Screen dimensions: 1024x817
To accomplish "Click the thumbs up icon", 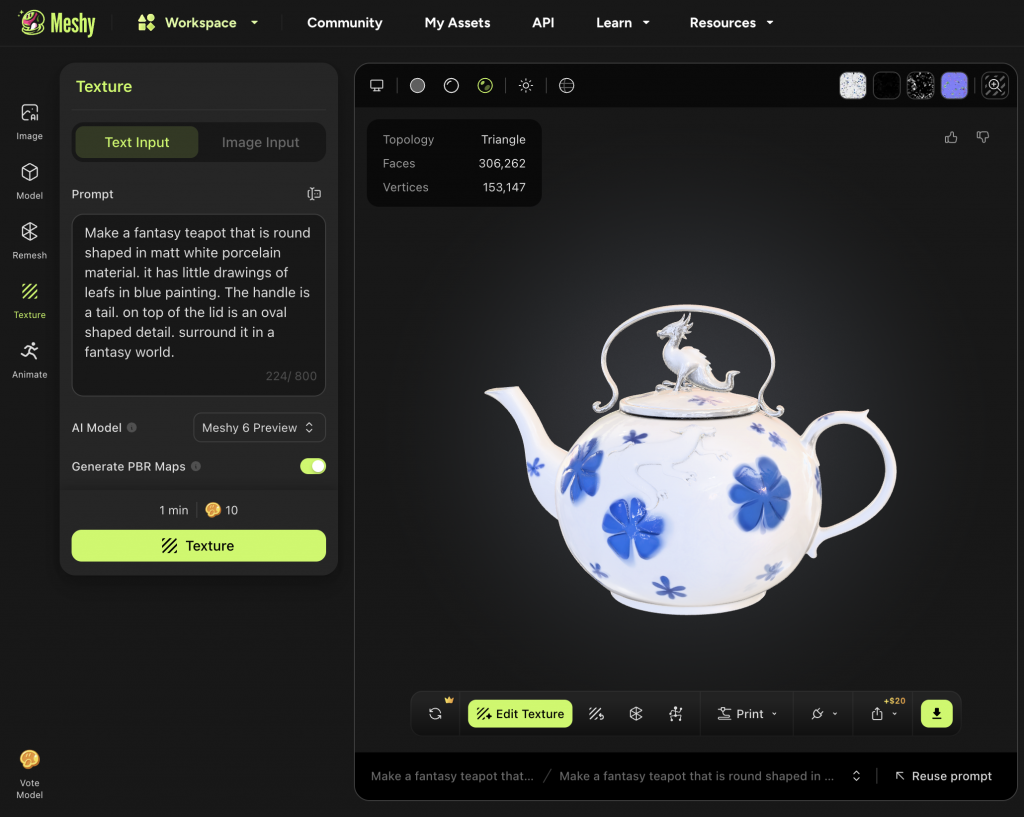I will click(951, 138).
